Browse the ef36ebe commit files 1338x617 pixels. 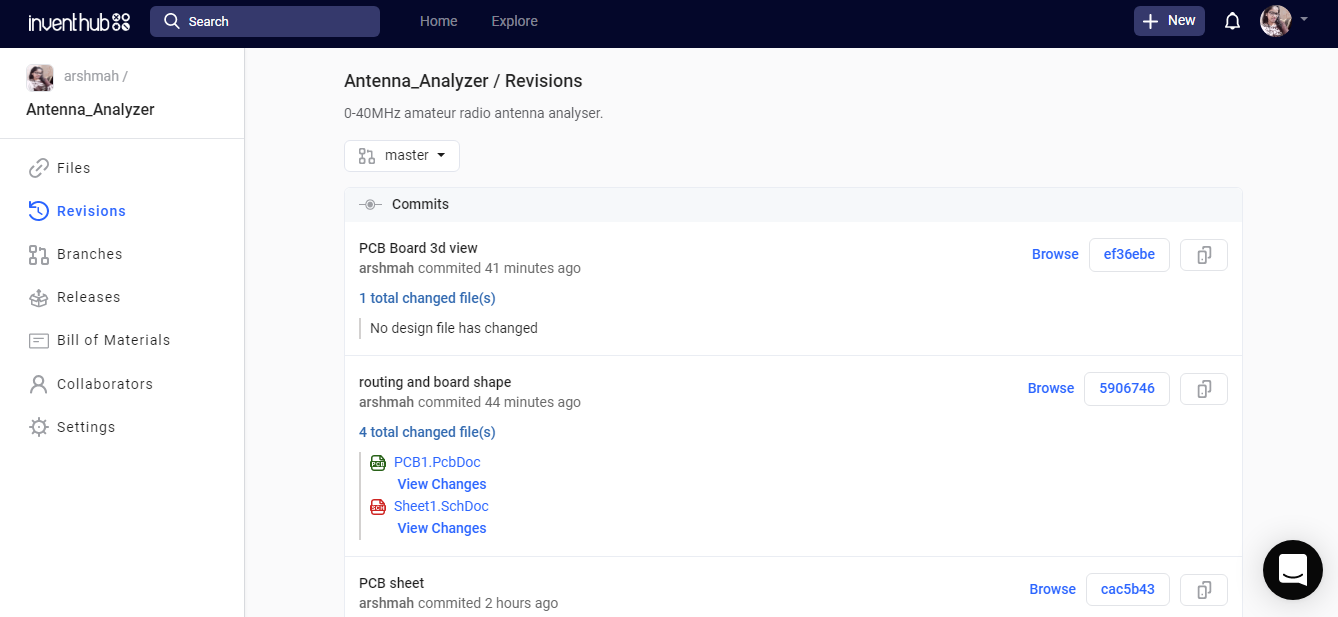(x=1055, y=255)
